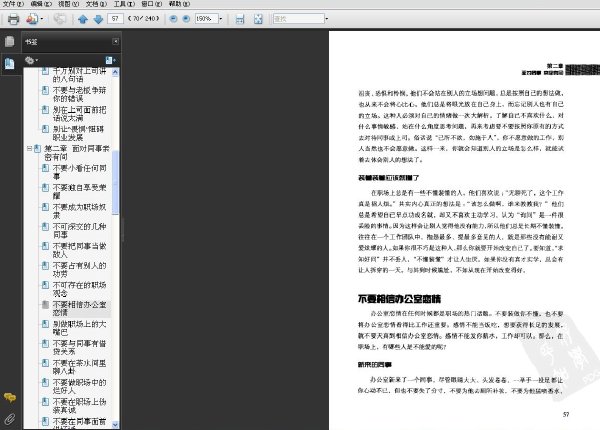Viewport: 600px width, 430px height.
Task: Click bookmark icon beside 不可深交的几种同事
Action: point(45,226)
